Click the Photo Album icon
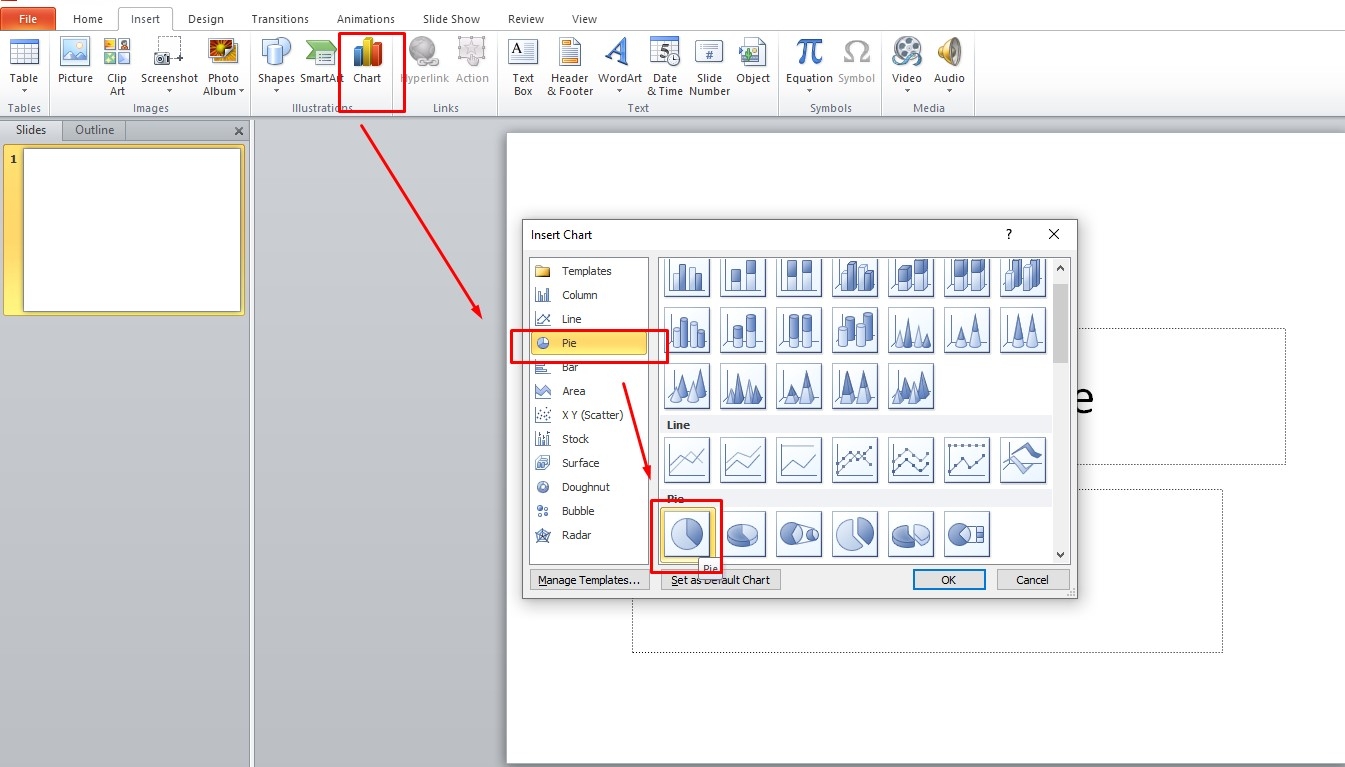Viewport: 1345px width, 767px height. click(223, 52)
